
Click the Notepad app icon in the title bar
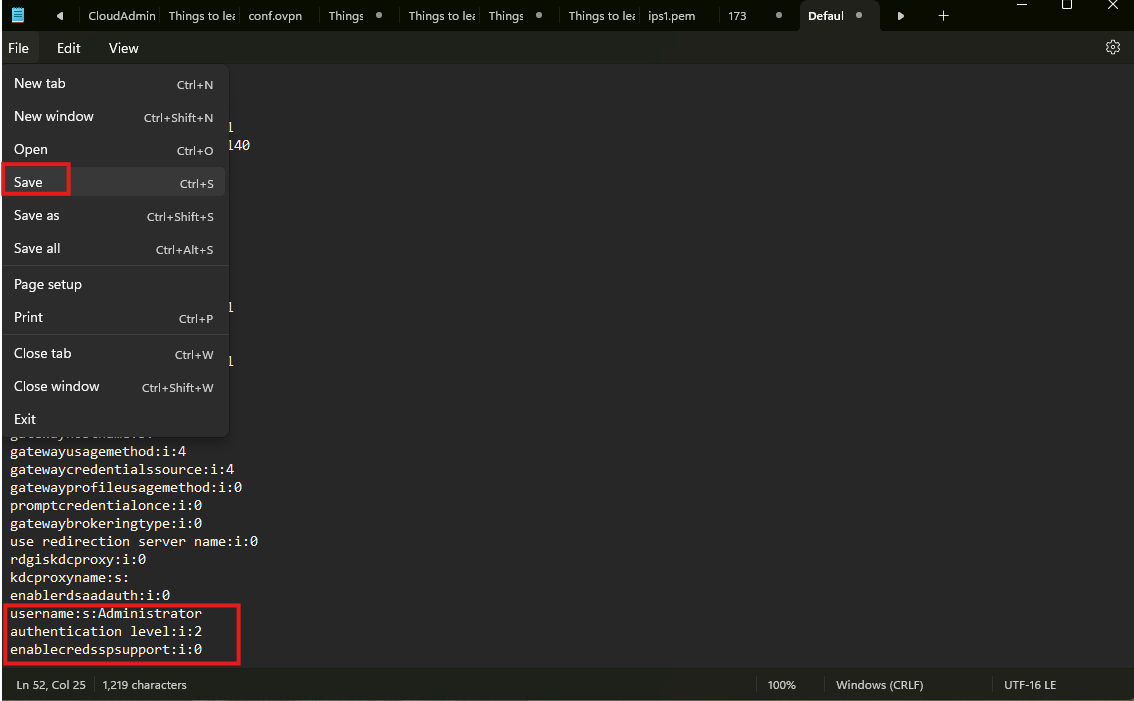17,16
